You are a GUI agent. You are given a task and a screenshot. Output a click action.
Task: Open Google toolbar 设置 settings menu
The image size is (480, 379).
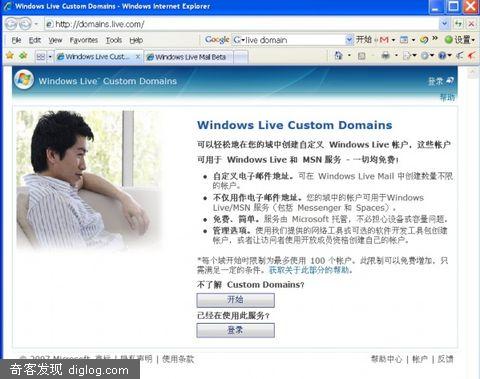[x=460, y=40]
